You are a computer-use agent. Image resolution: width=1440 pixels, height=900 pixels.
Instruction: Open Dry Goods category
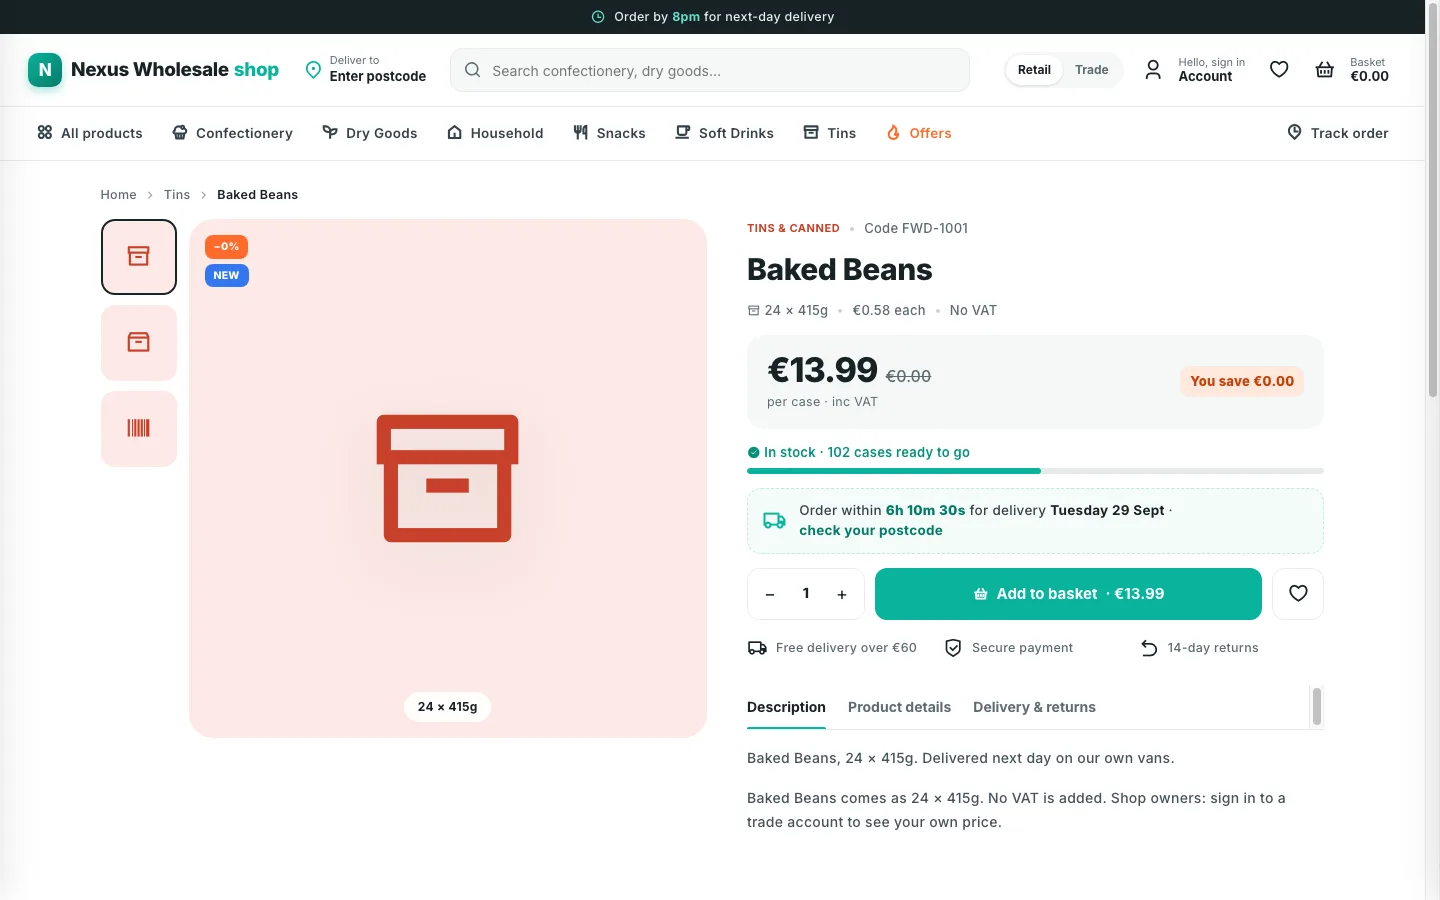click(x=370, y=133)
